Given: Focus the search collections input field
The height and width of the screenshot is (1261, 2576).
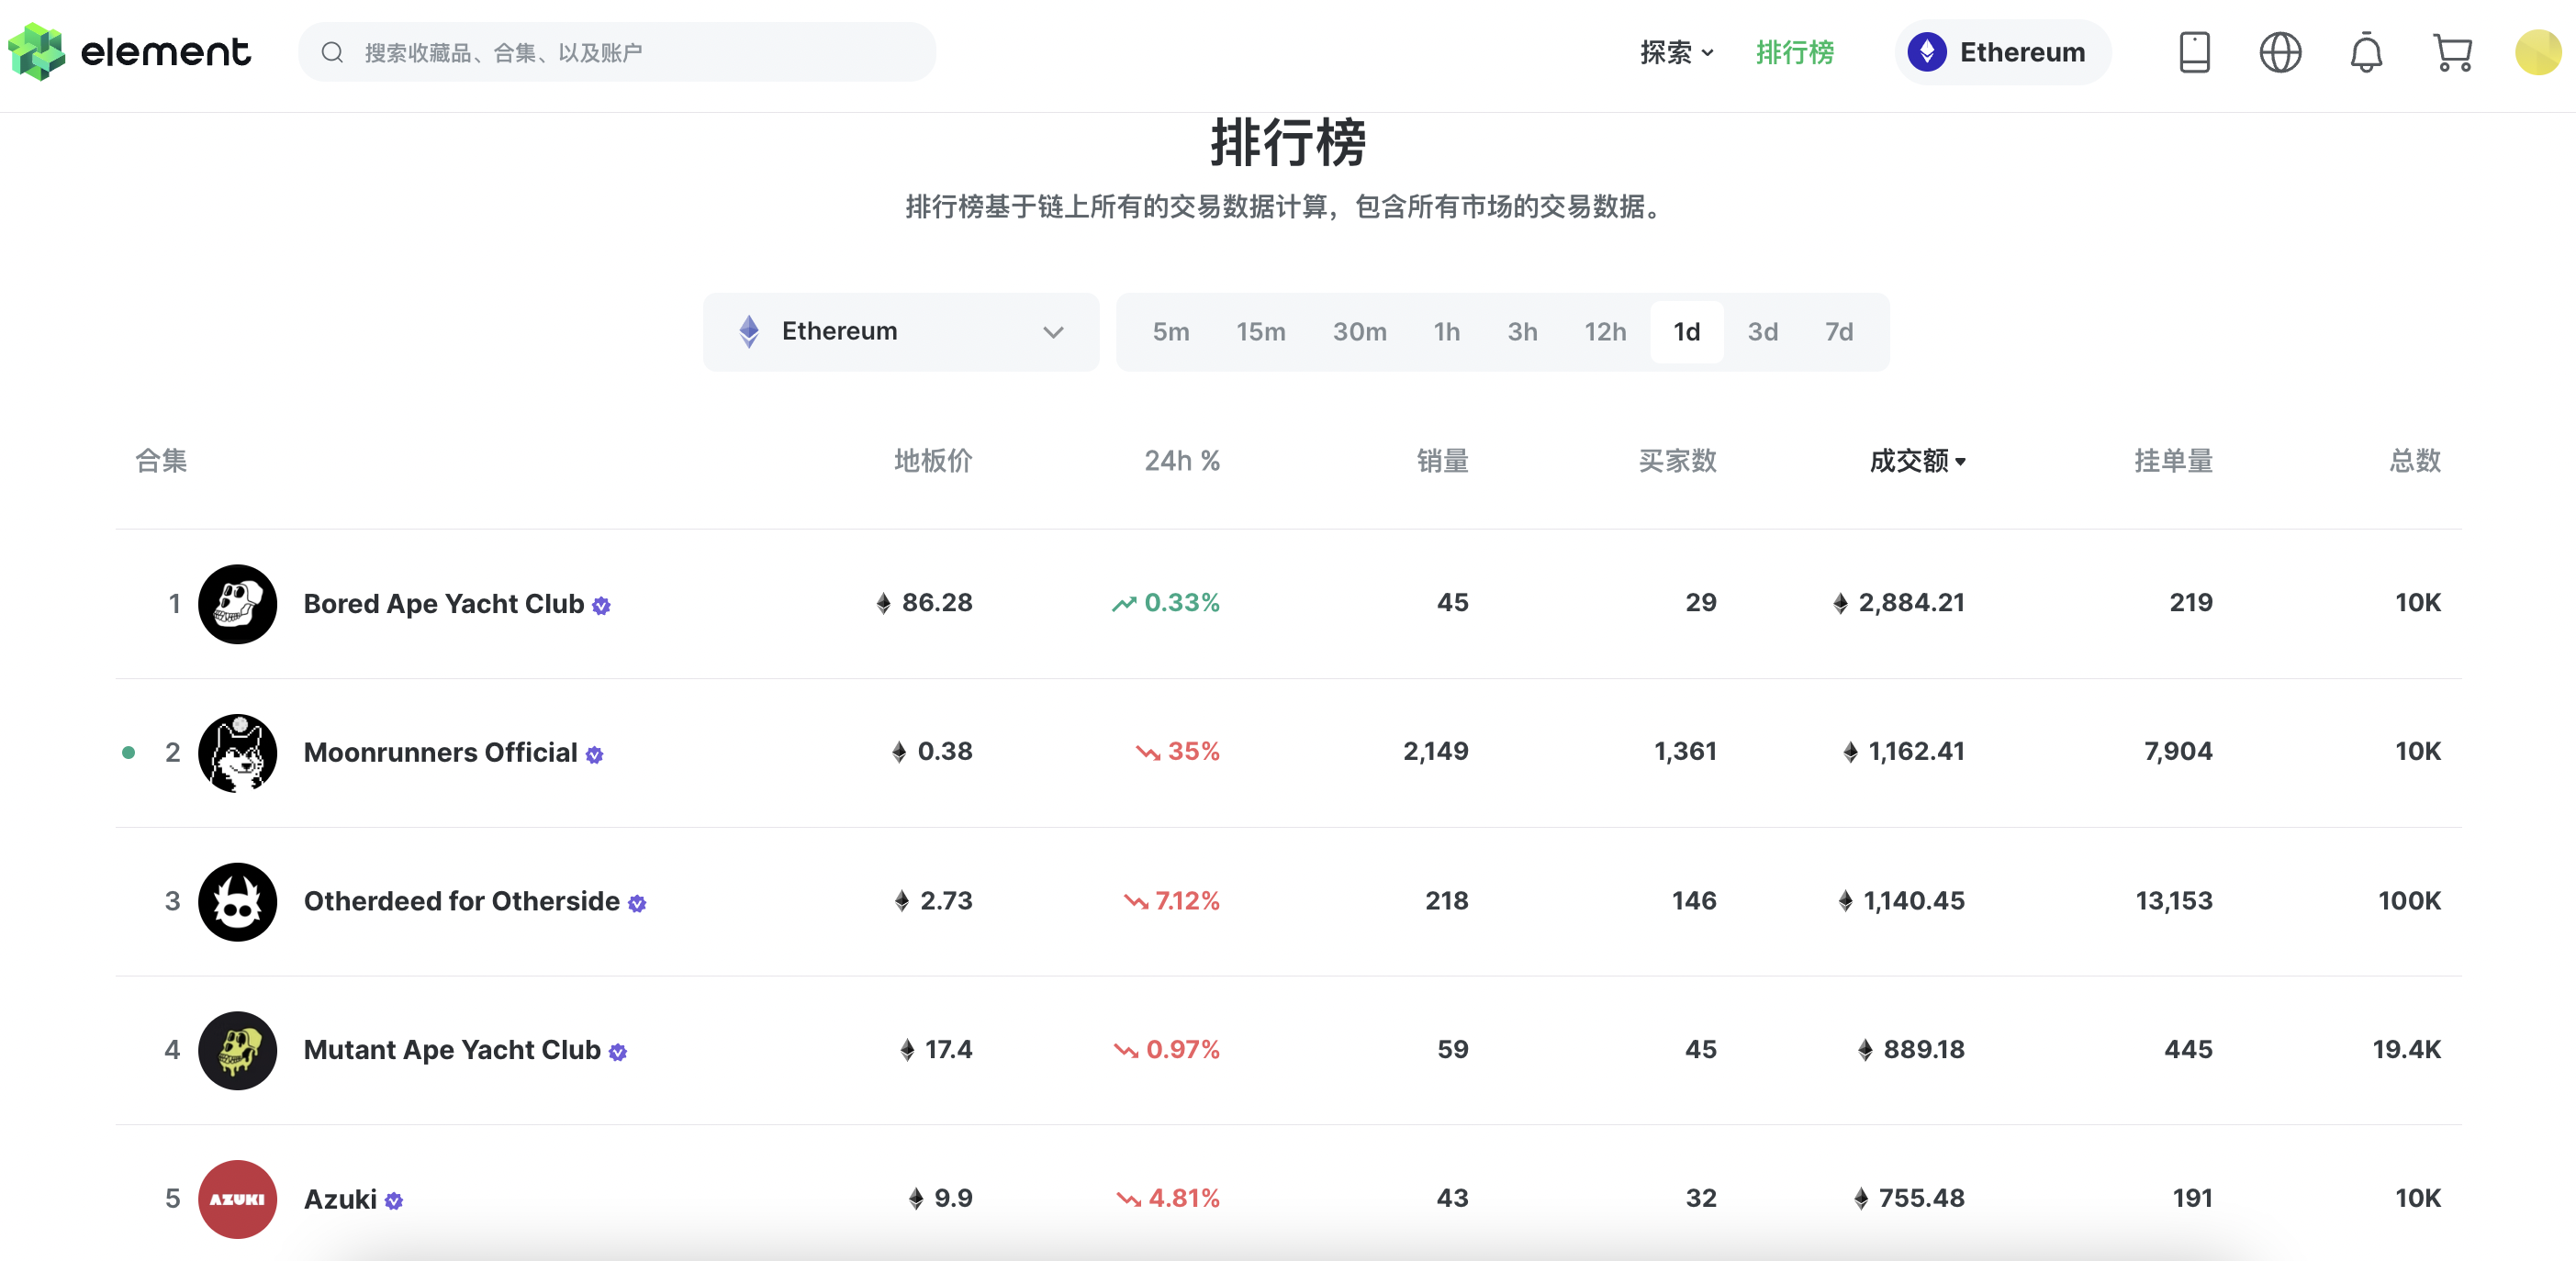Looking at the screenshot, I should click(617, 52).
